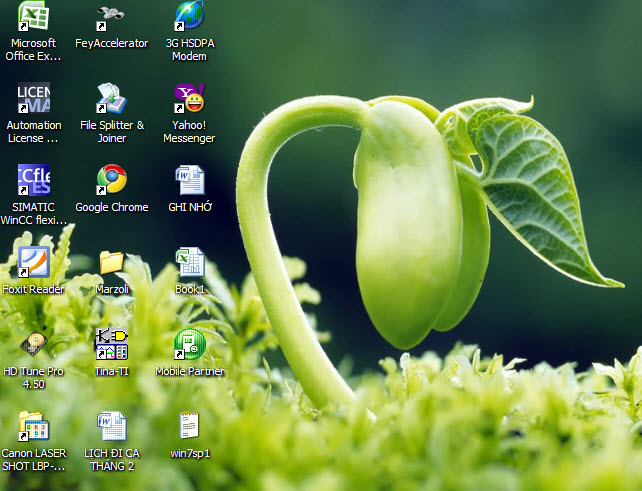Click the HD Tune Pro 4.50 icon

[x=33, y=344]
